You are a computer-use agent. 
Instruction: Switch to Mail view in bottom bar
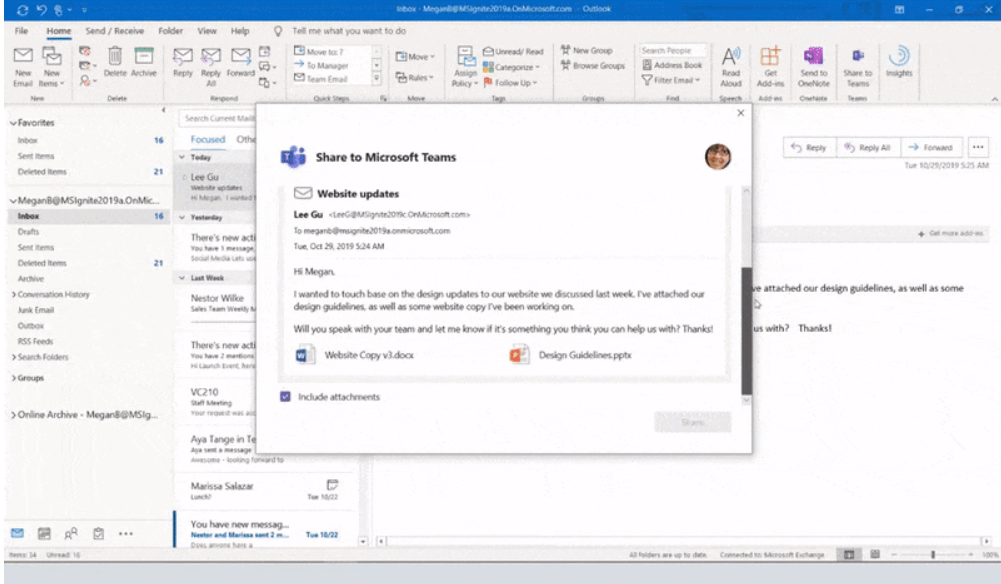17,534
